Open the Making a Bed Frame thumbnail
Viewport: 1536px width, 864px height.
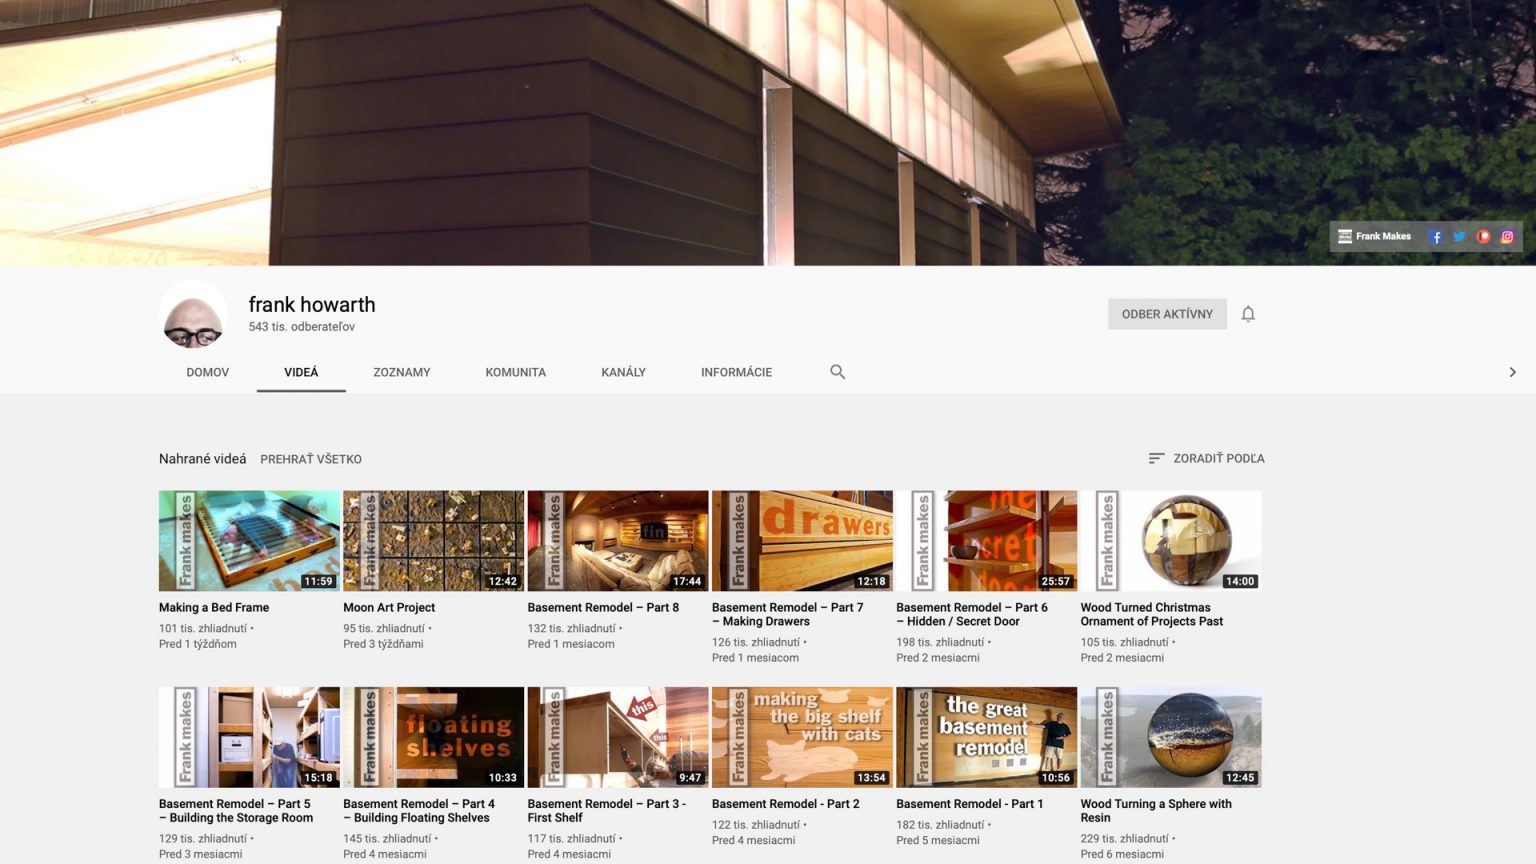249,541
